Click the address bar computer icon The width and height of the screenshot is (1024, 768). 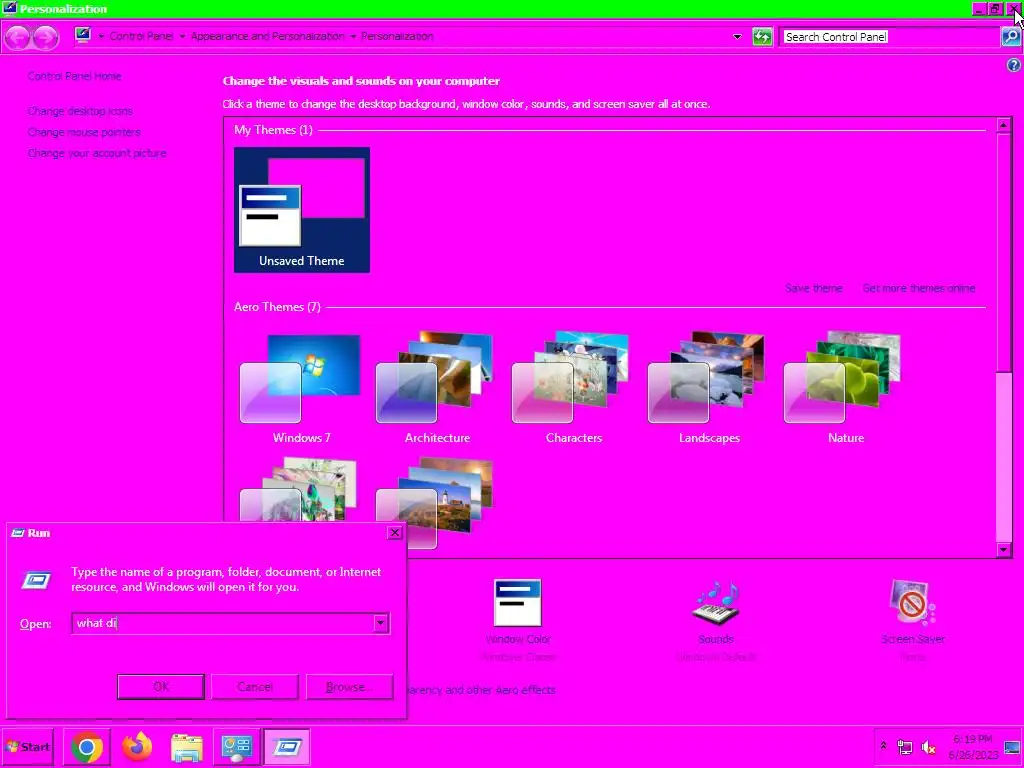(83, 35)
